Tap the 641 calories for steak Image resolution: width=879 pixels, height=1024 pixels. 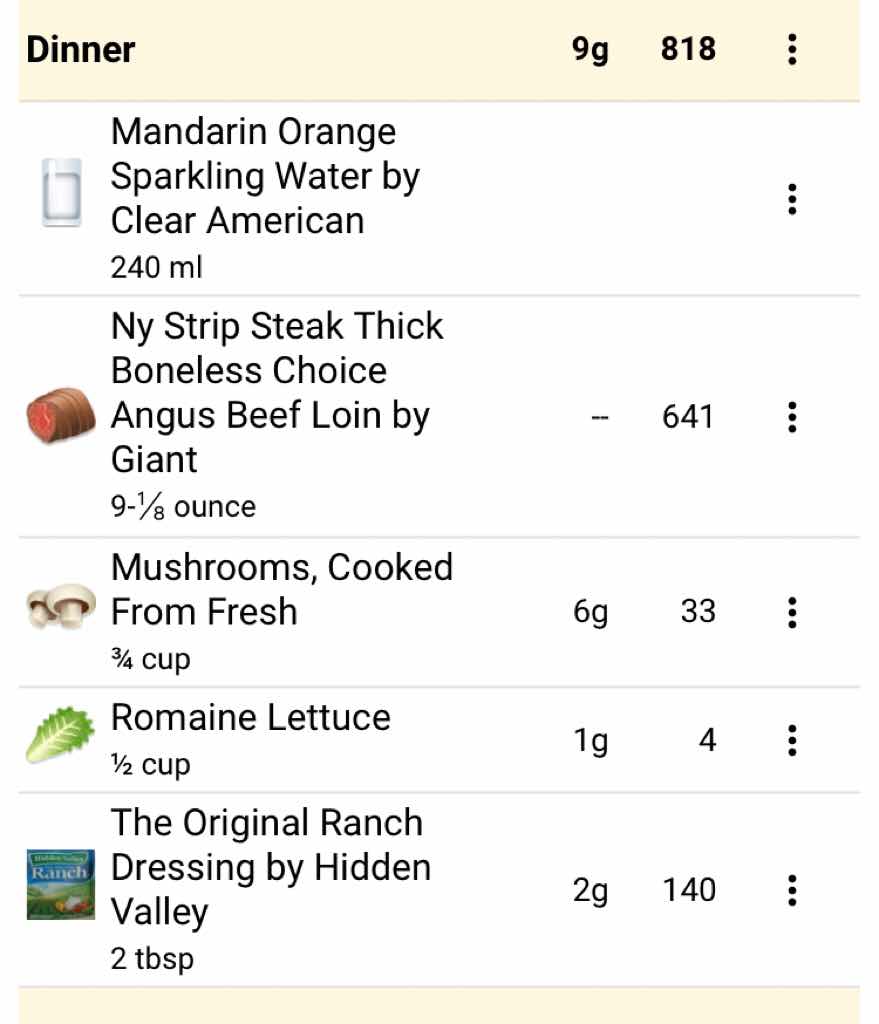(688, 417)
